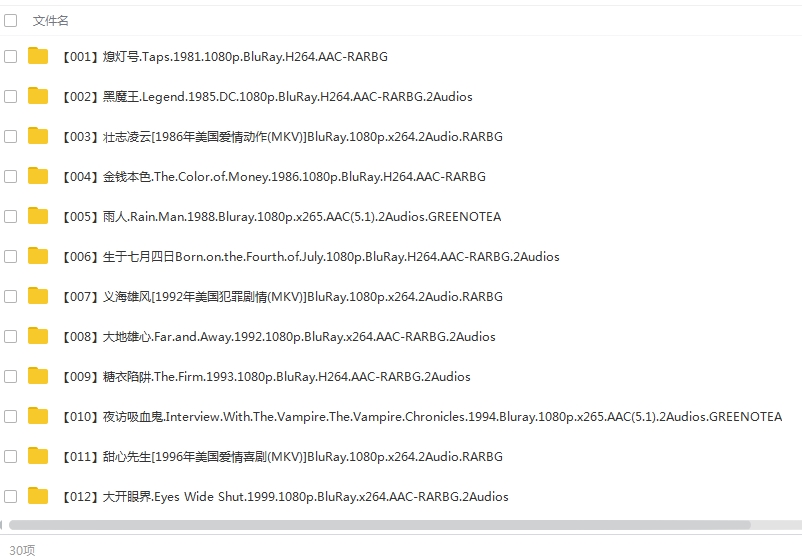
Task: Tick the select-all checkbox beside 文件名
Action: [10, 20]
